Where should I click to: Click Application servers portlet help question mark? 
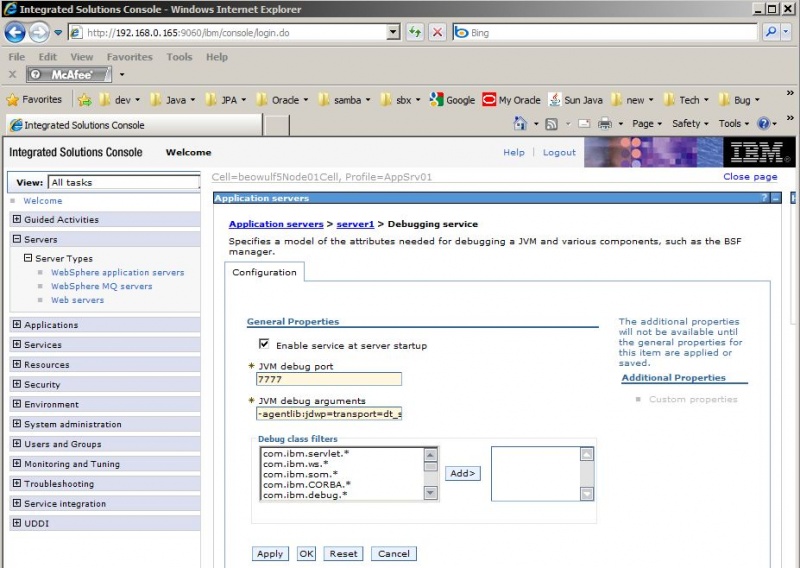pos(764,198)
